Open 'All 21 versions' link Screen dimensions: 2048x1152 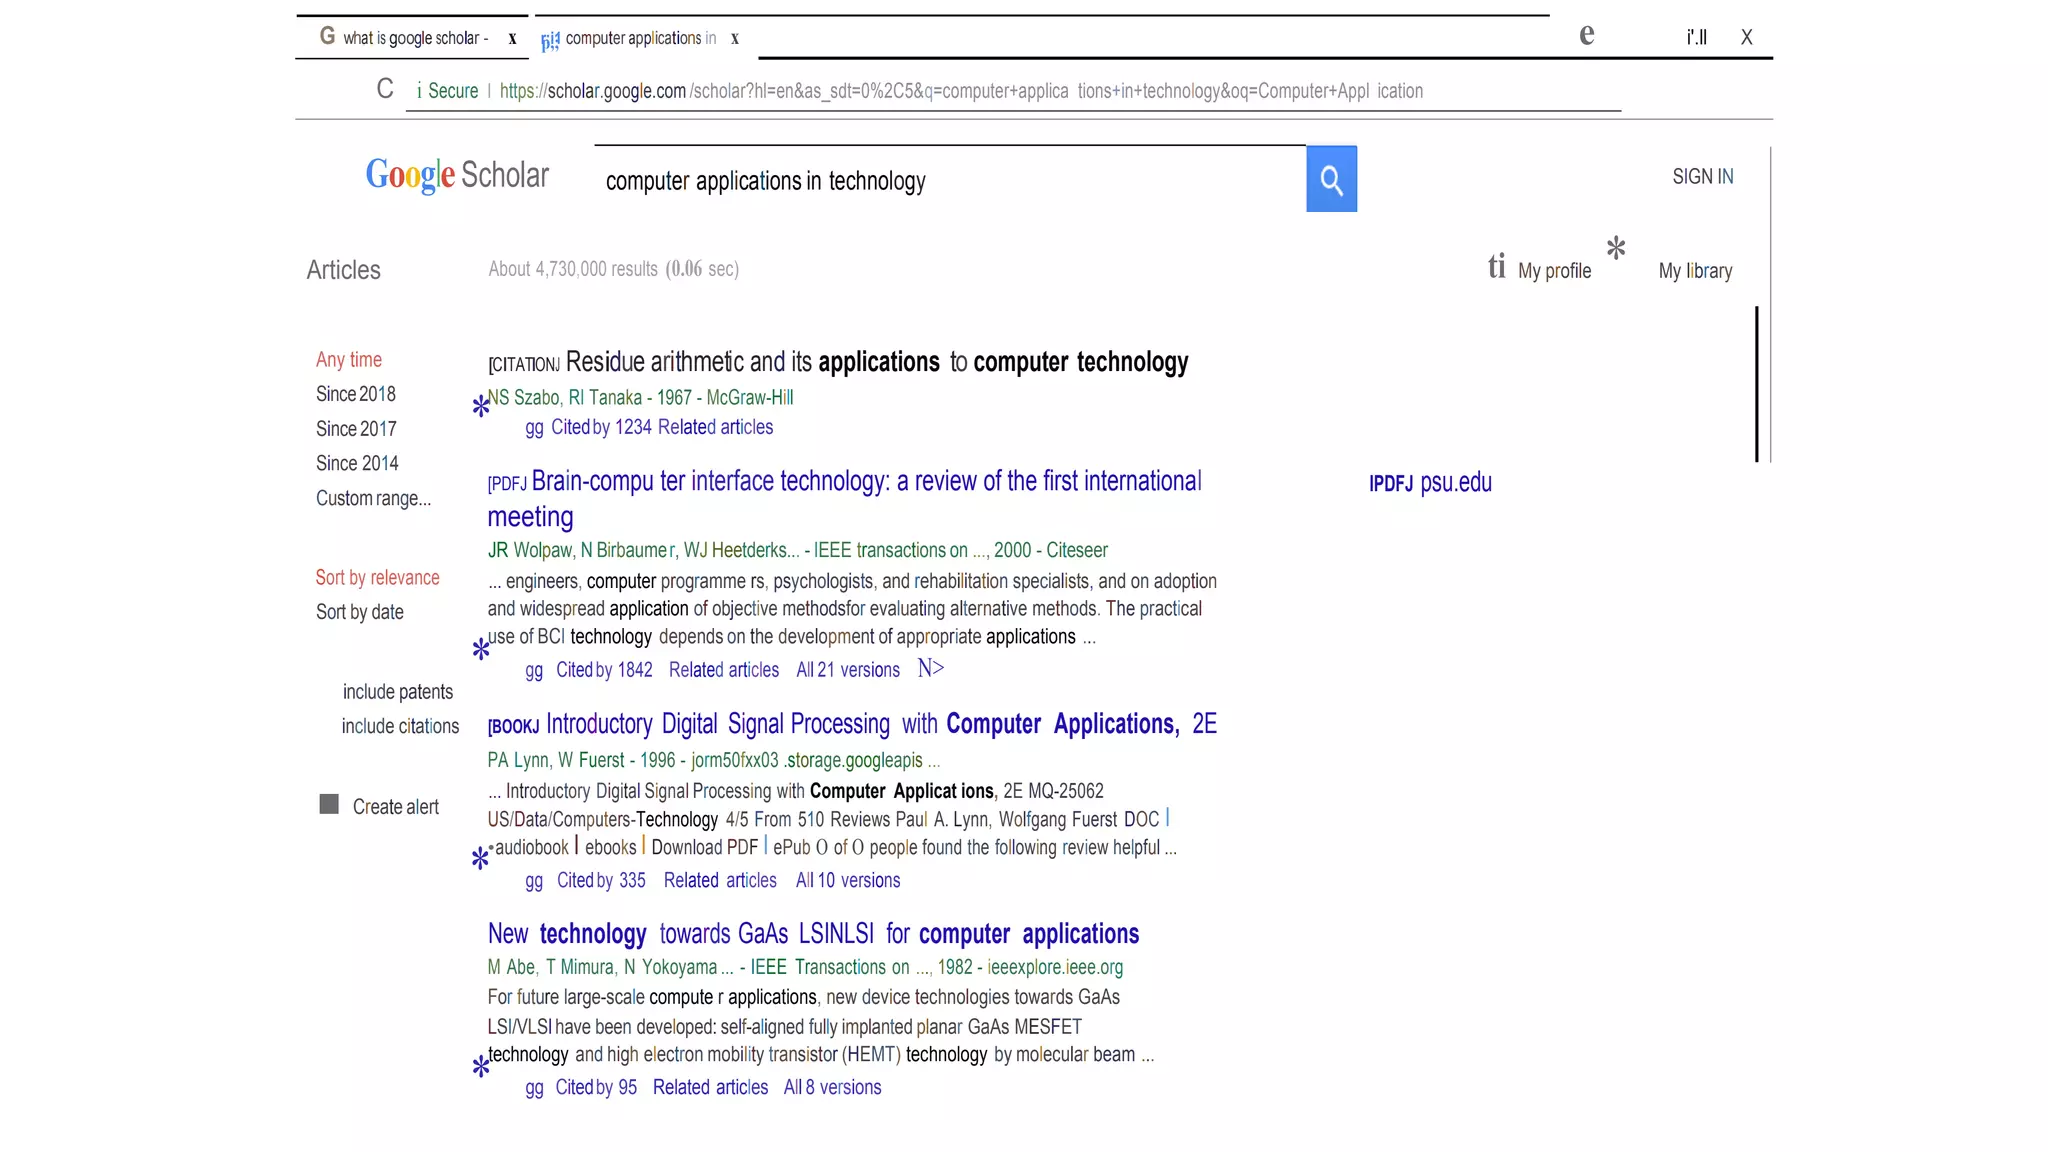pos(848,671)
